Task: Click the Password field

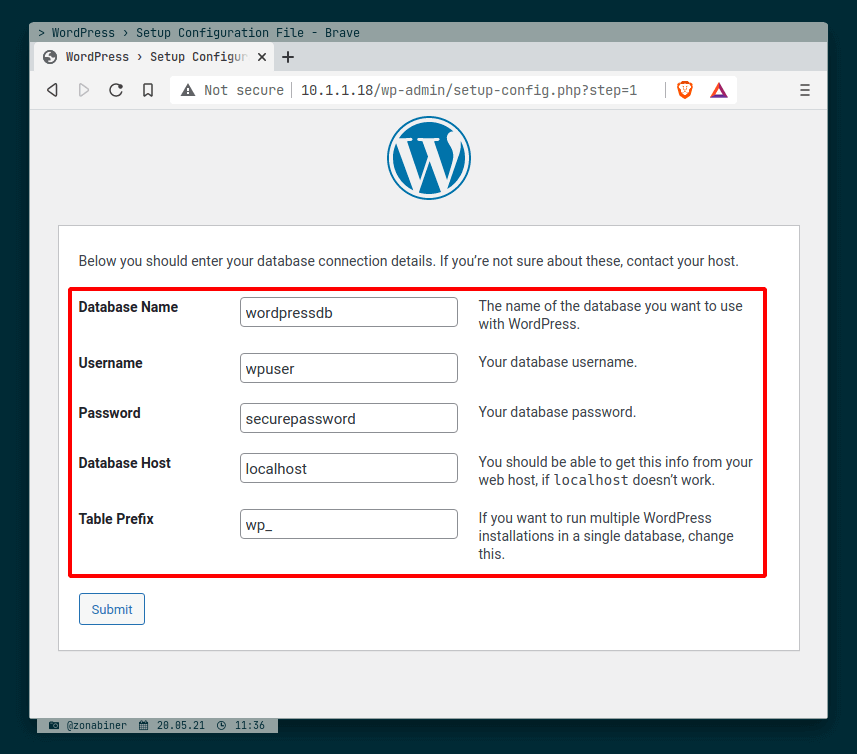Action: pos(348,418)
